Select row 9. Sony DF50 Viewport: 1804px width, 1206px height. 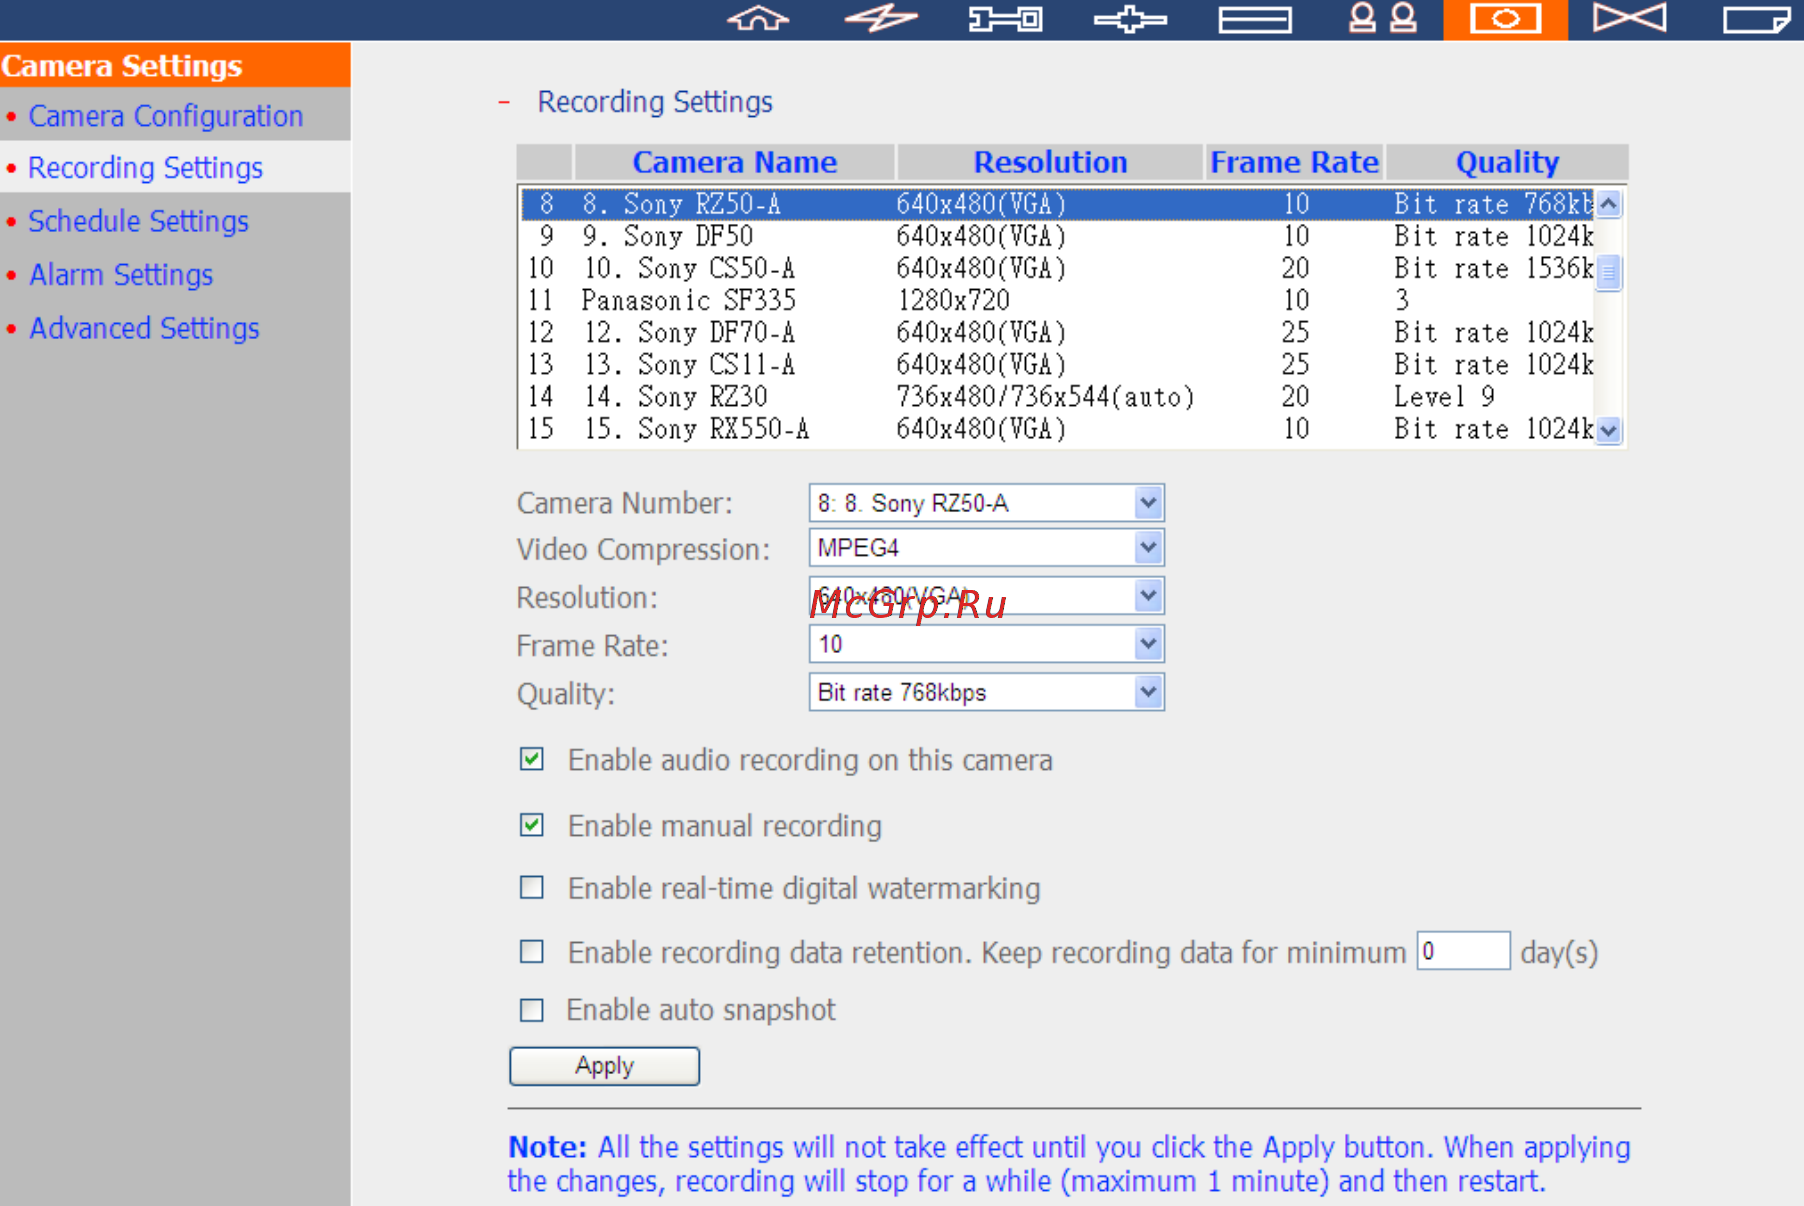[x=1057, y=236]
